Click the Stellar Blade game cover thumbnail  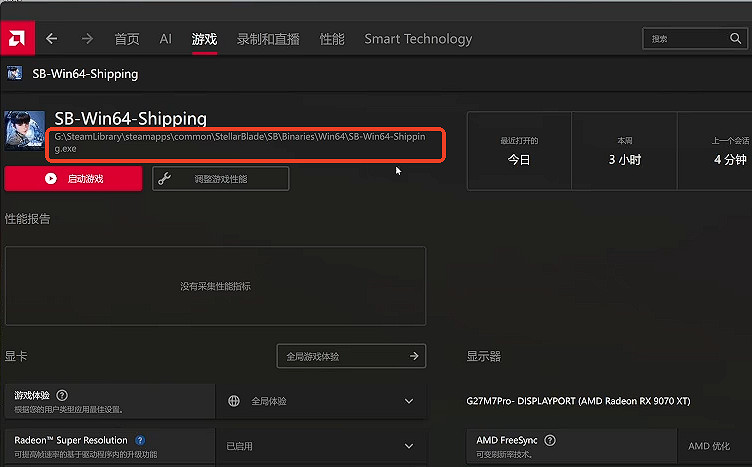coord(24,130)
